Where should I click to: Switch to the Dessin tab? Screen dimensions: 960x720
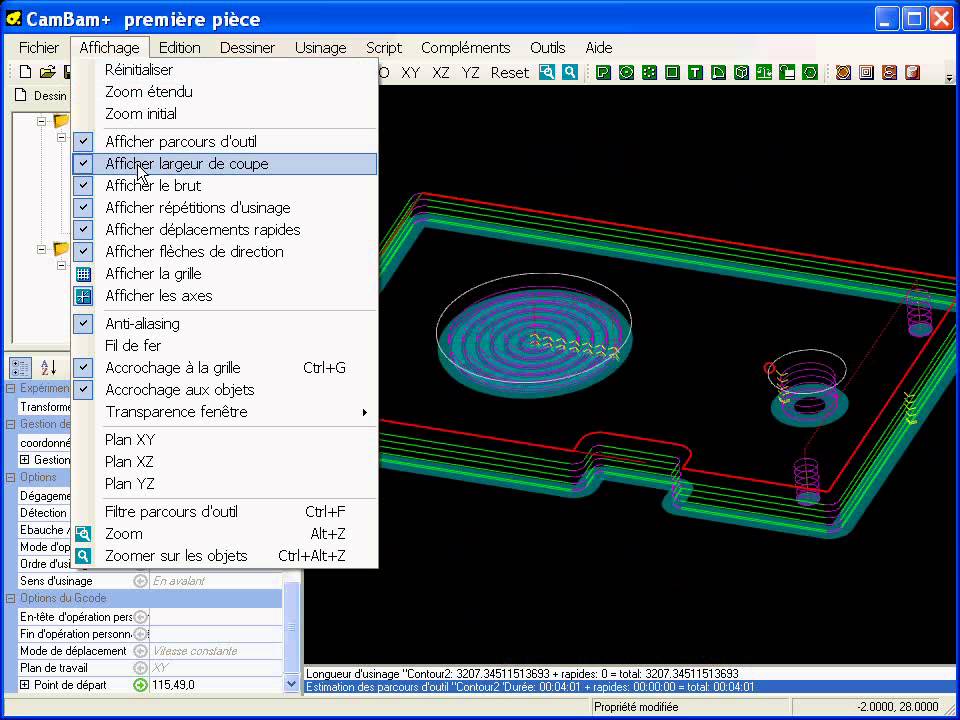(42, 96)
